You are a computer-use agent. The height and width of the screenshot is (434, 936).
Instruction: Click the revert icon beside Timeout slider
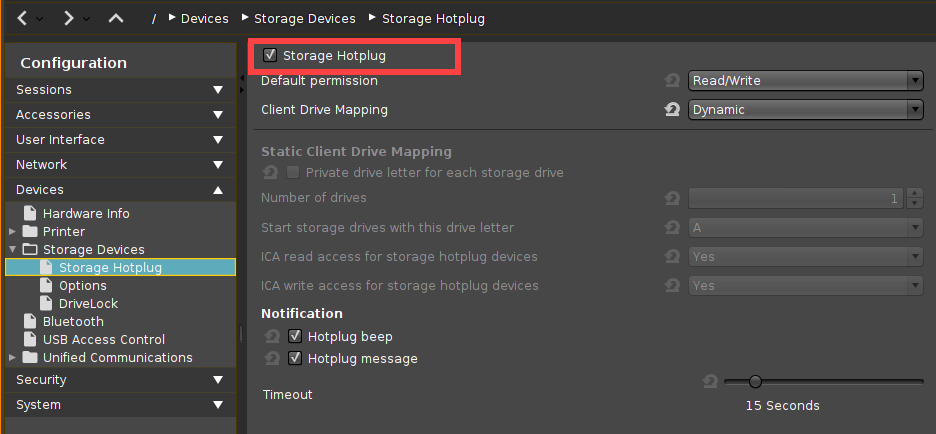pyautogui.click(x=709, y=381)
